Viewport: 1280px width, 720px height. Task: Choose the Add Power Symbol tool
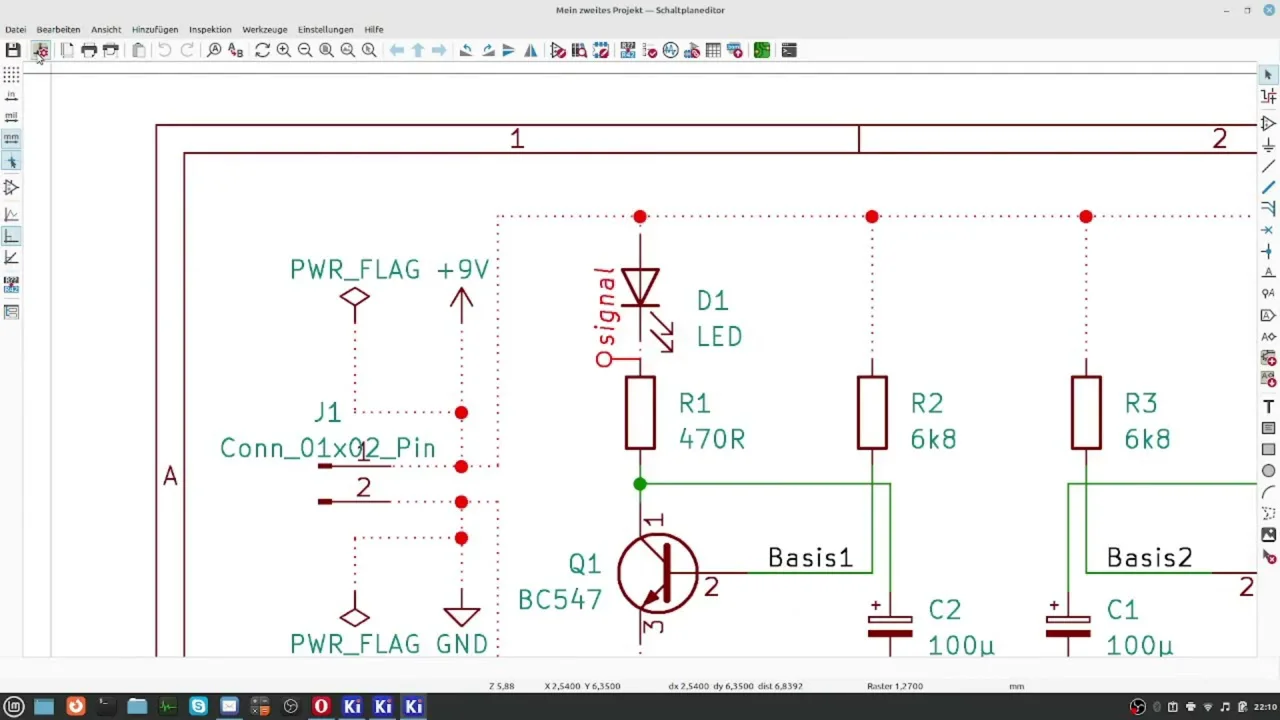point(1268,145)
